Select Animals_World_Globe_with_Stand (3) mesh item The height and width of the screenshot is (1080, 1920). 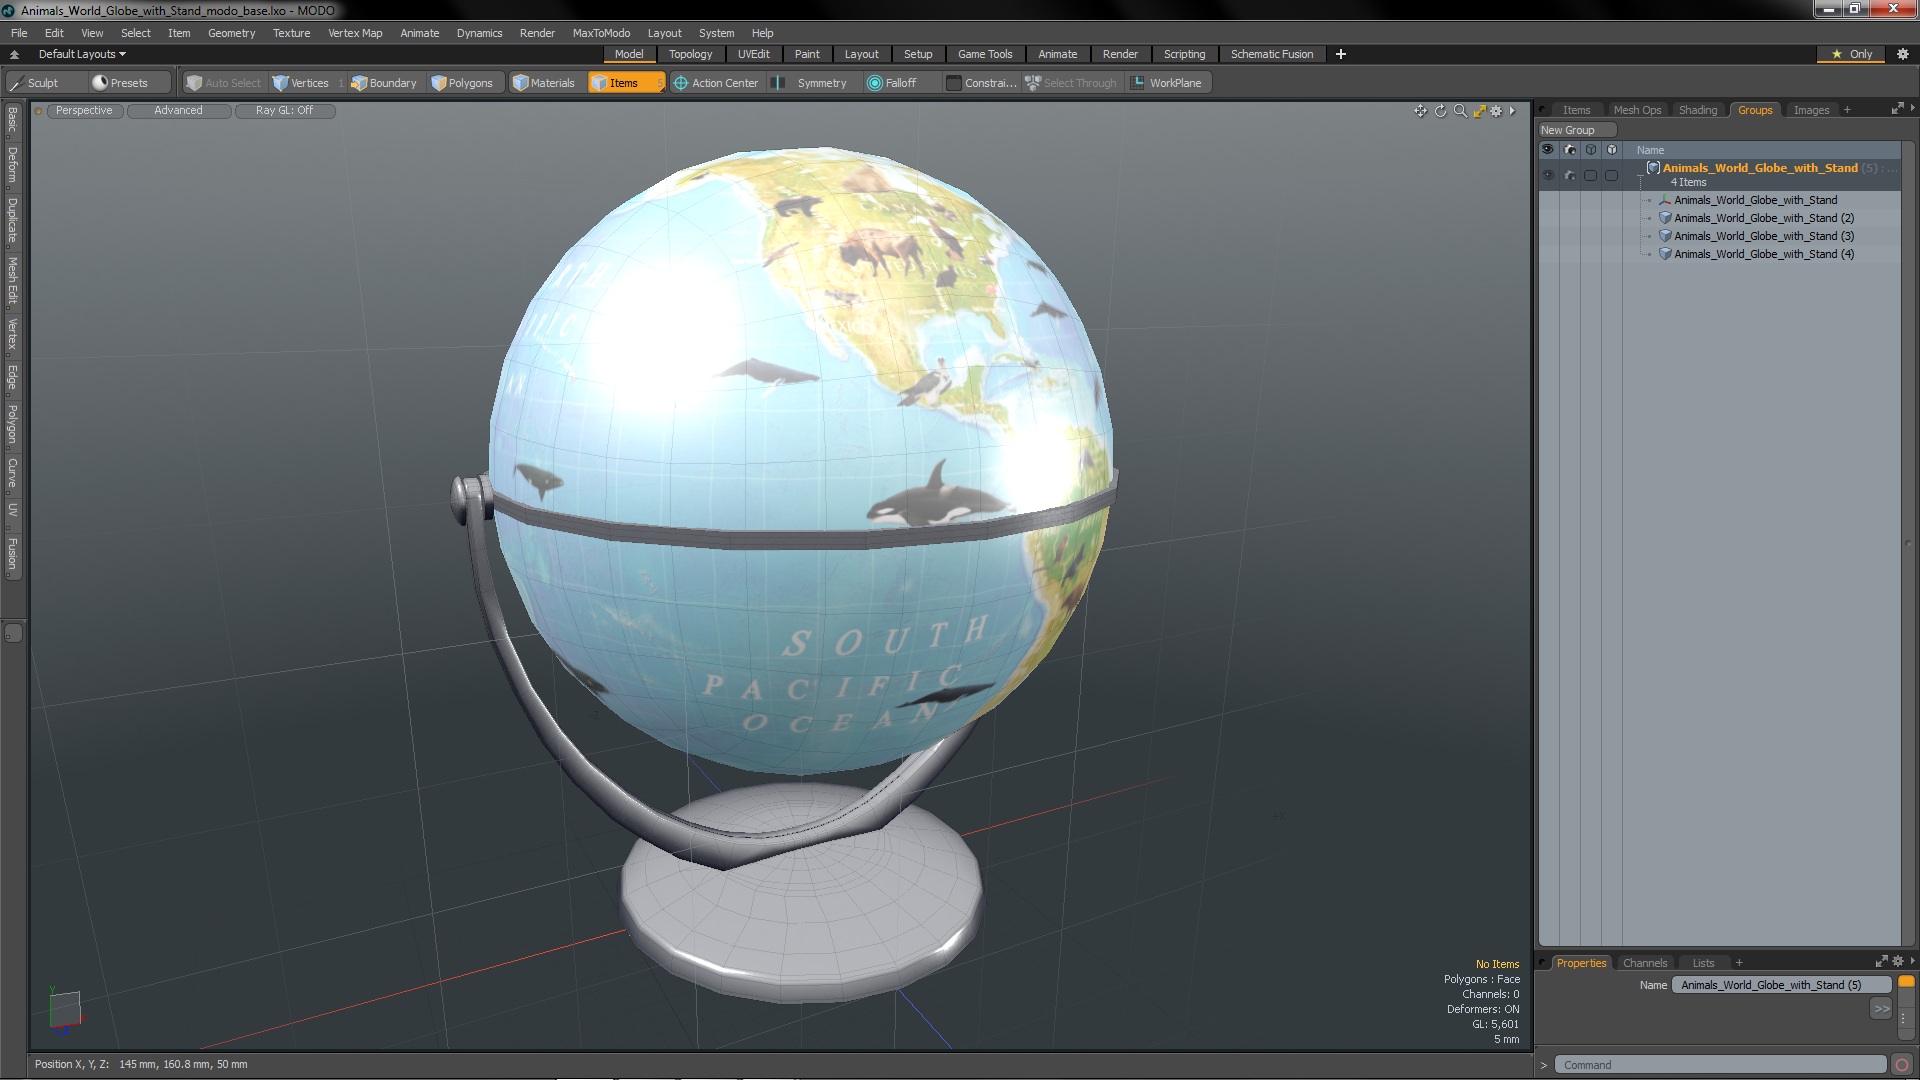pyautogui.click(x=1764, y=236)
